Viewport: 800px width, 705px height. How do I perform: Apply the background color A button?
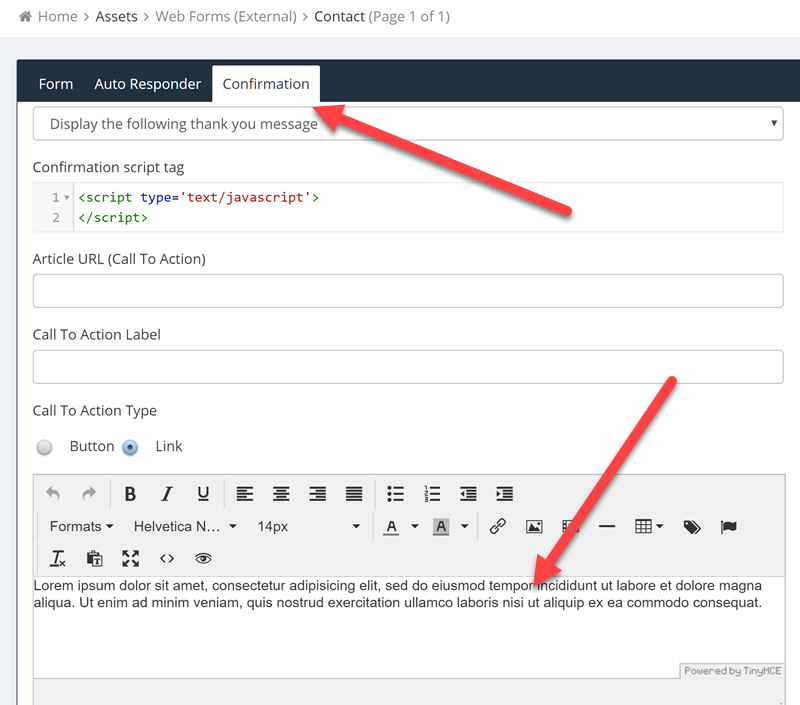(441, 526)
